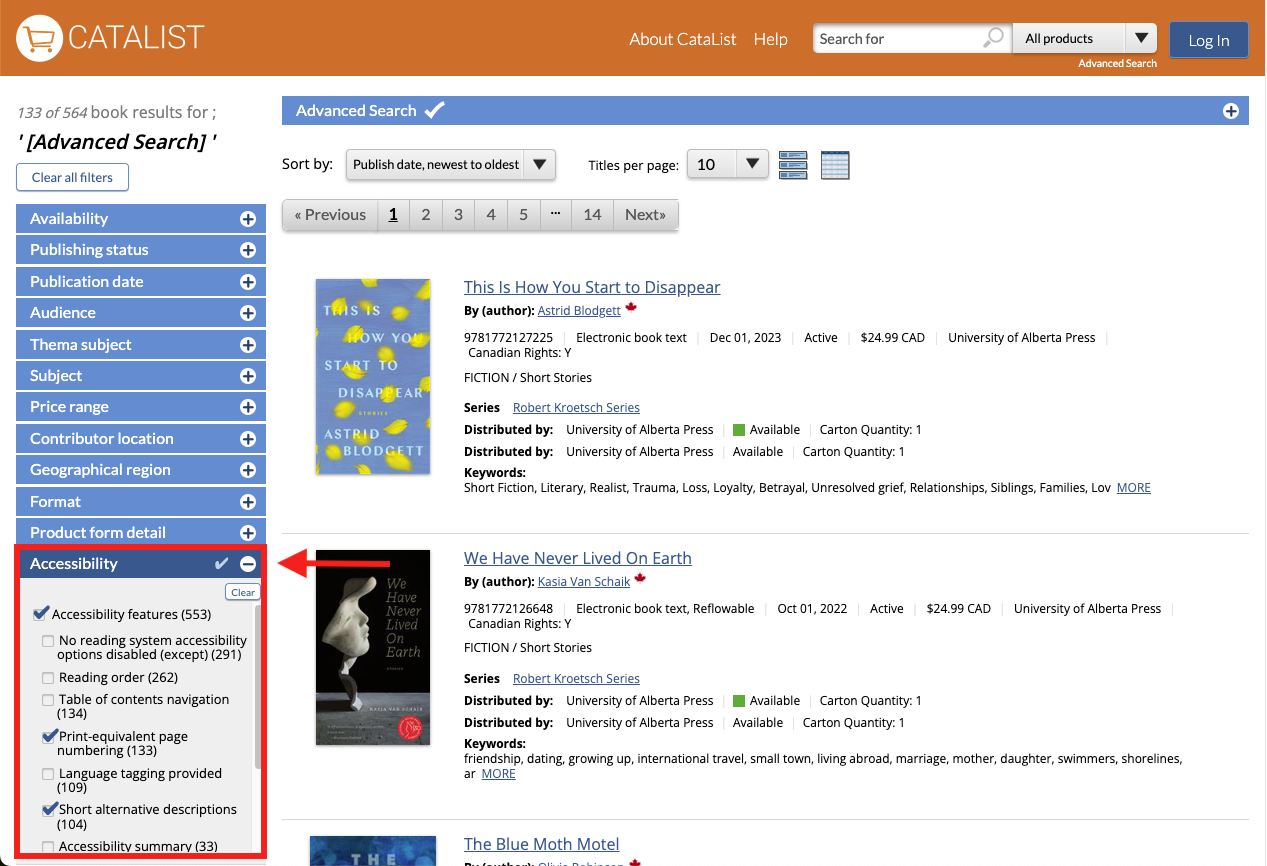Expand the Format filter
Image resolution: width=1267 pixels, height=866 pixels.
tap(141, 502)
